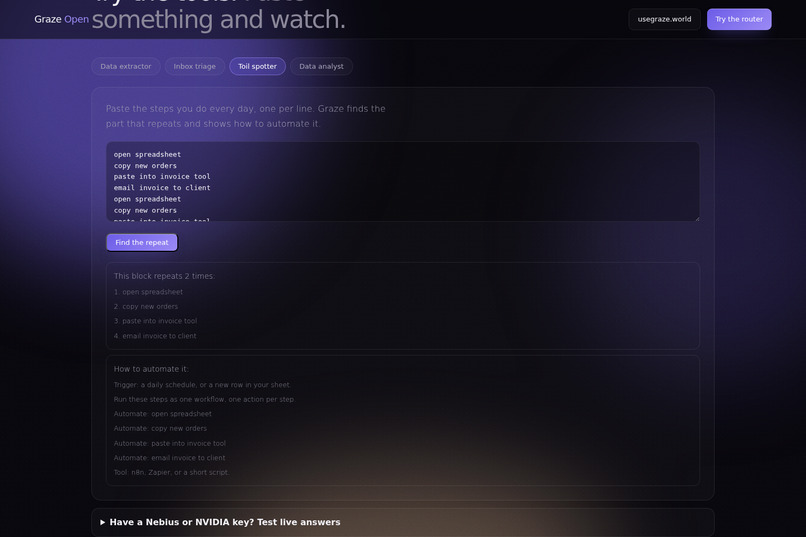Click the disclosure triangle beside Have a Nebius
The height and width of the screenshot is (537, 806).
(103, 522)
